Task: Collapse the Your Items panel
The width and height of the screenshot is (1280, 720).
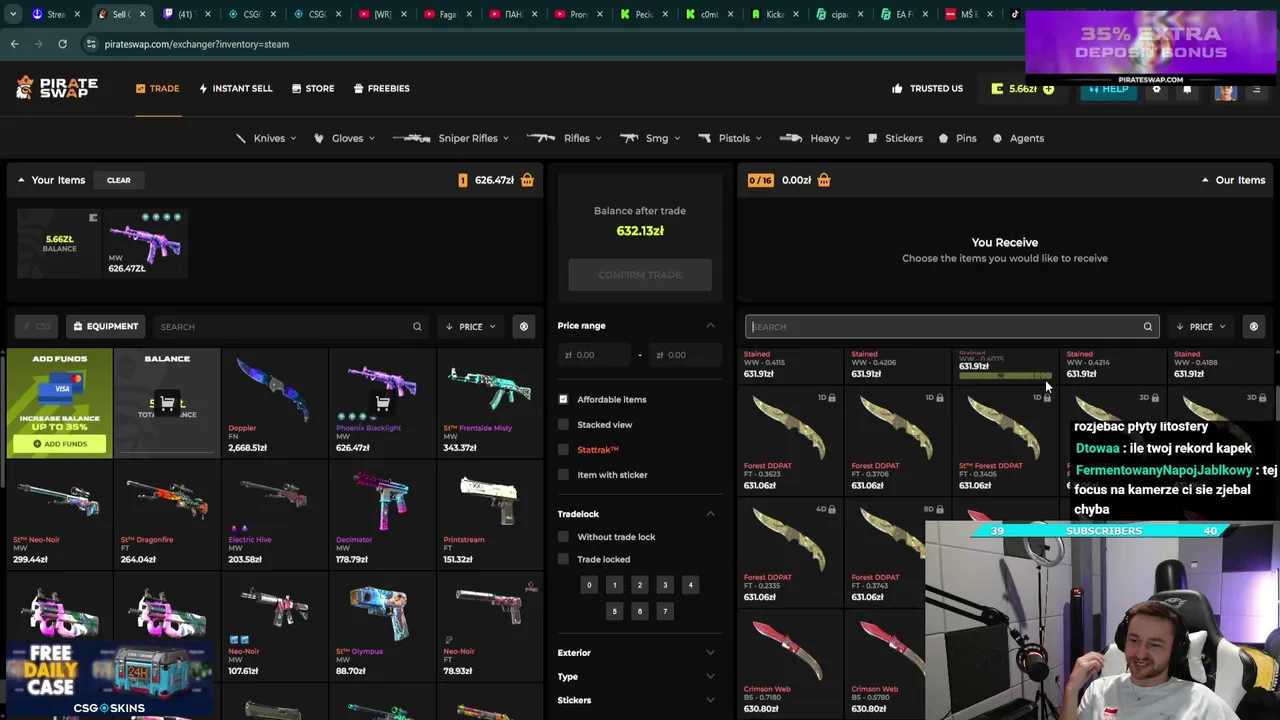Action: coord(21,180)
